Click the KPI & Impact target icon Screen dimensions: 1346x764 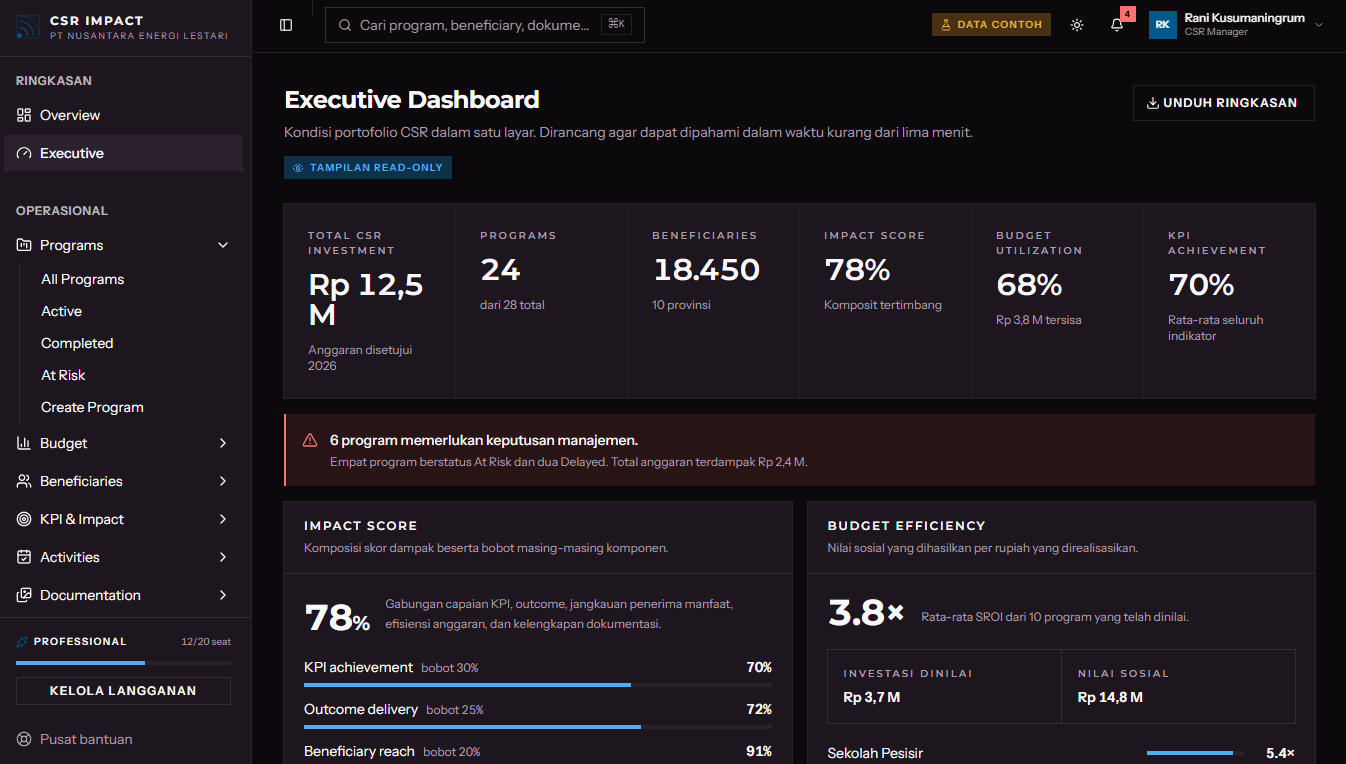coord(24,519)
